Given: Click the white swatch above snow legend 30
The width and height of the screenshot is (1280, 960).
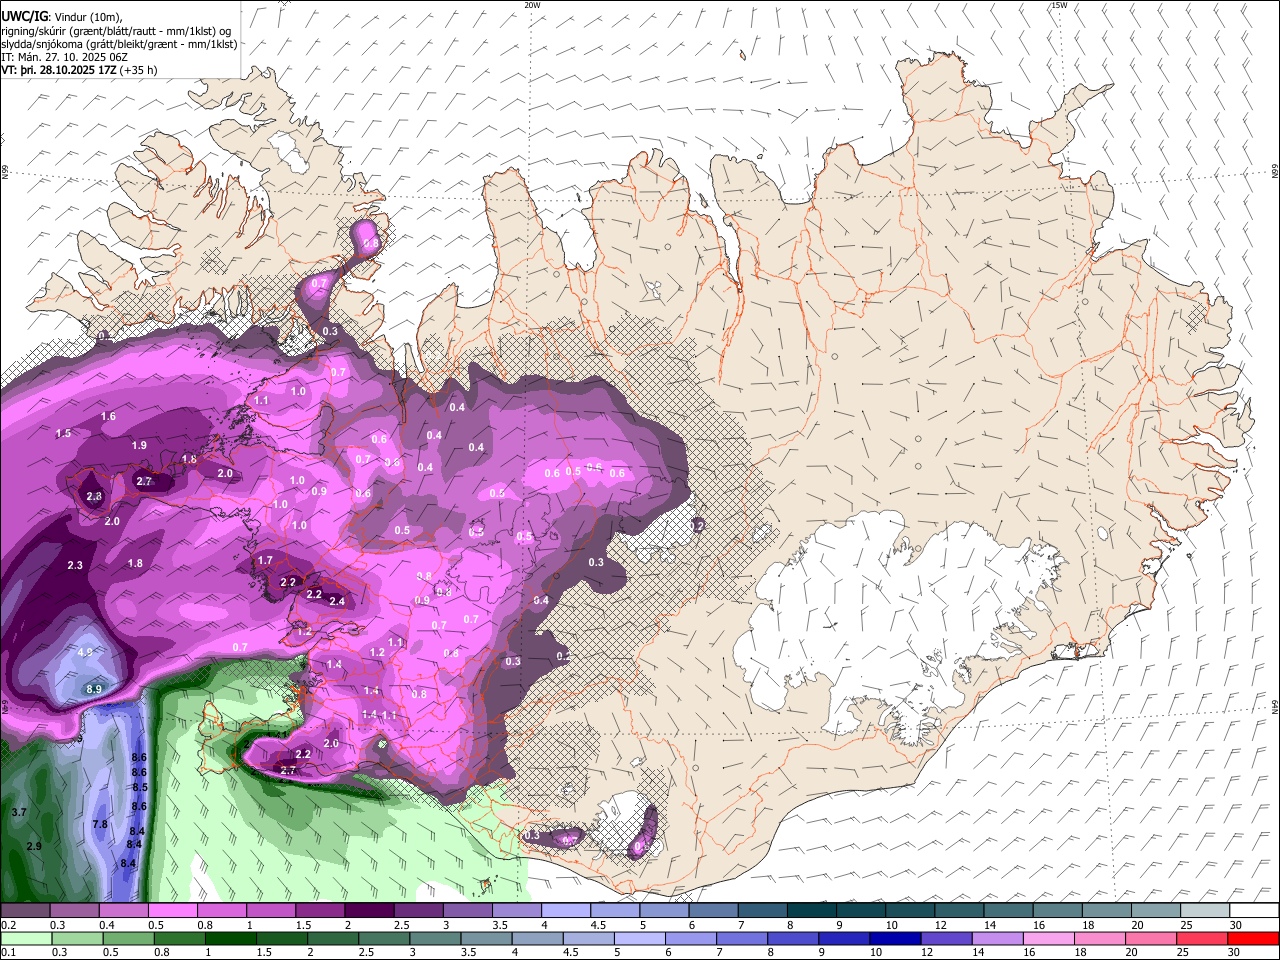Looking at the screenshot, I should [1255, 911].
